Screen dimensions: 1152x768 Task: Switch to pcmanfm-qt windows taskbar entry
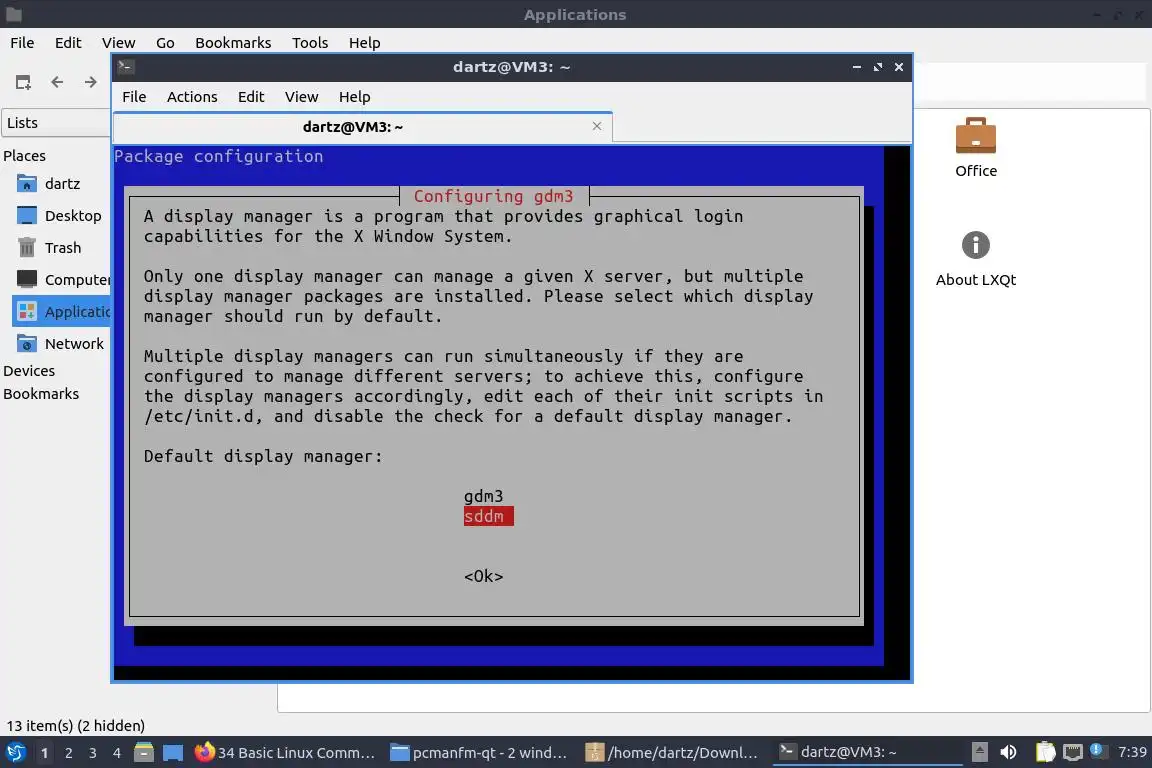pyautogui.click(x=479, y=753)
